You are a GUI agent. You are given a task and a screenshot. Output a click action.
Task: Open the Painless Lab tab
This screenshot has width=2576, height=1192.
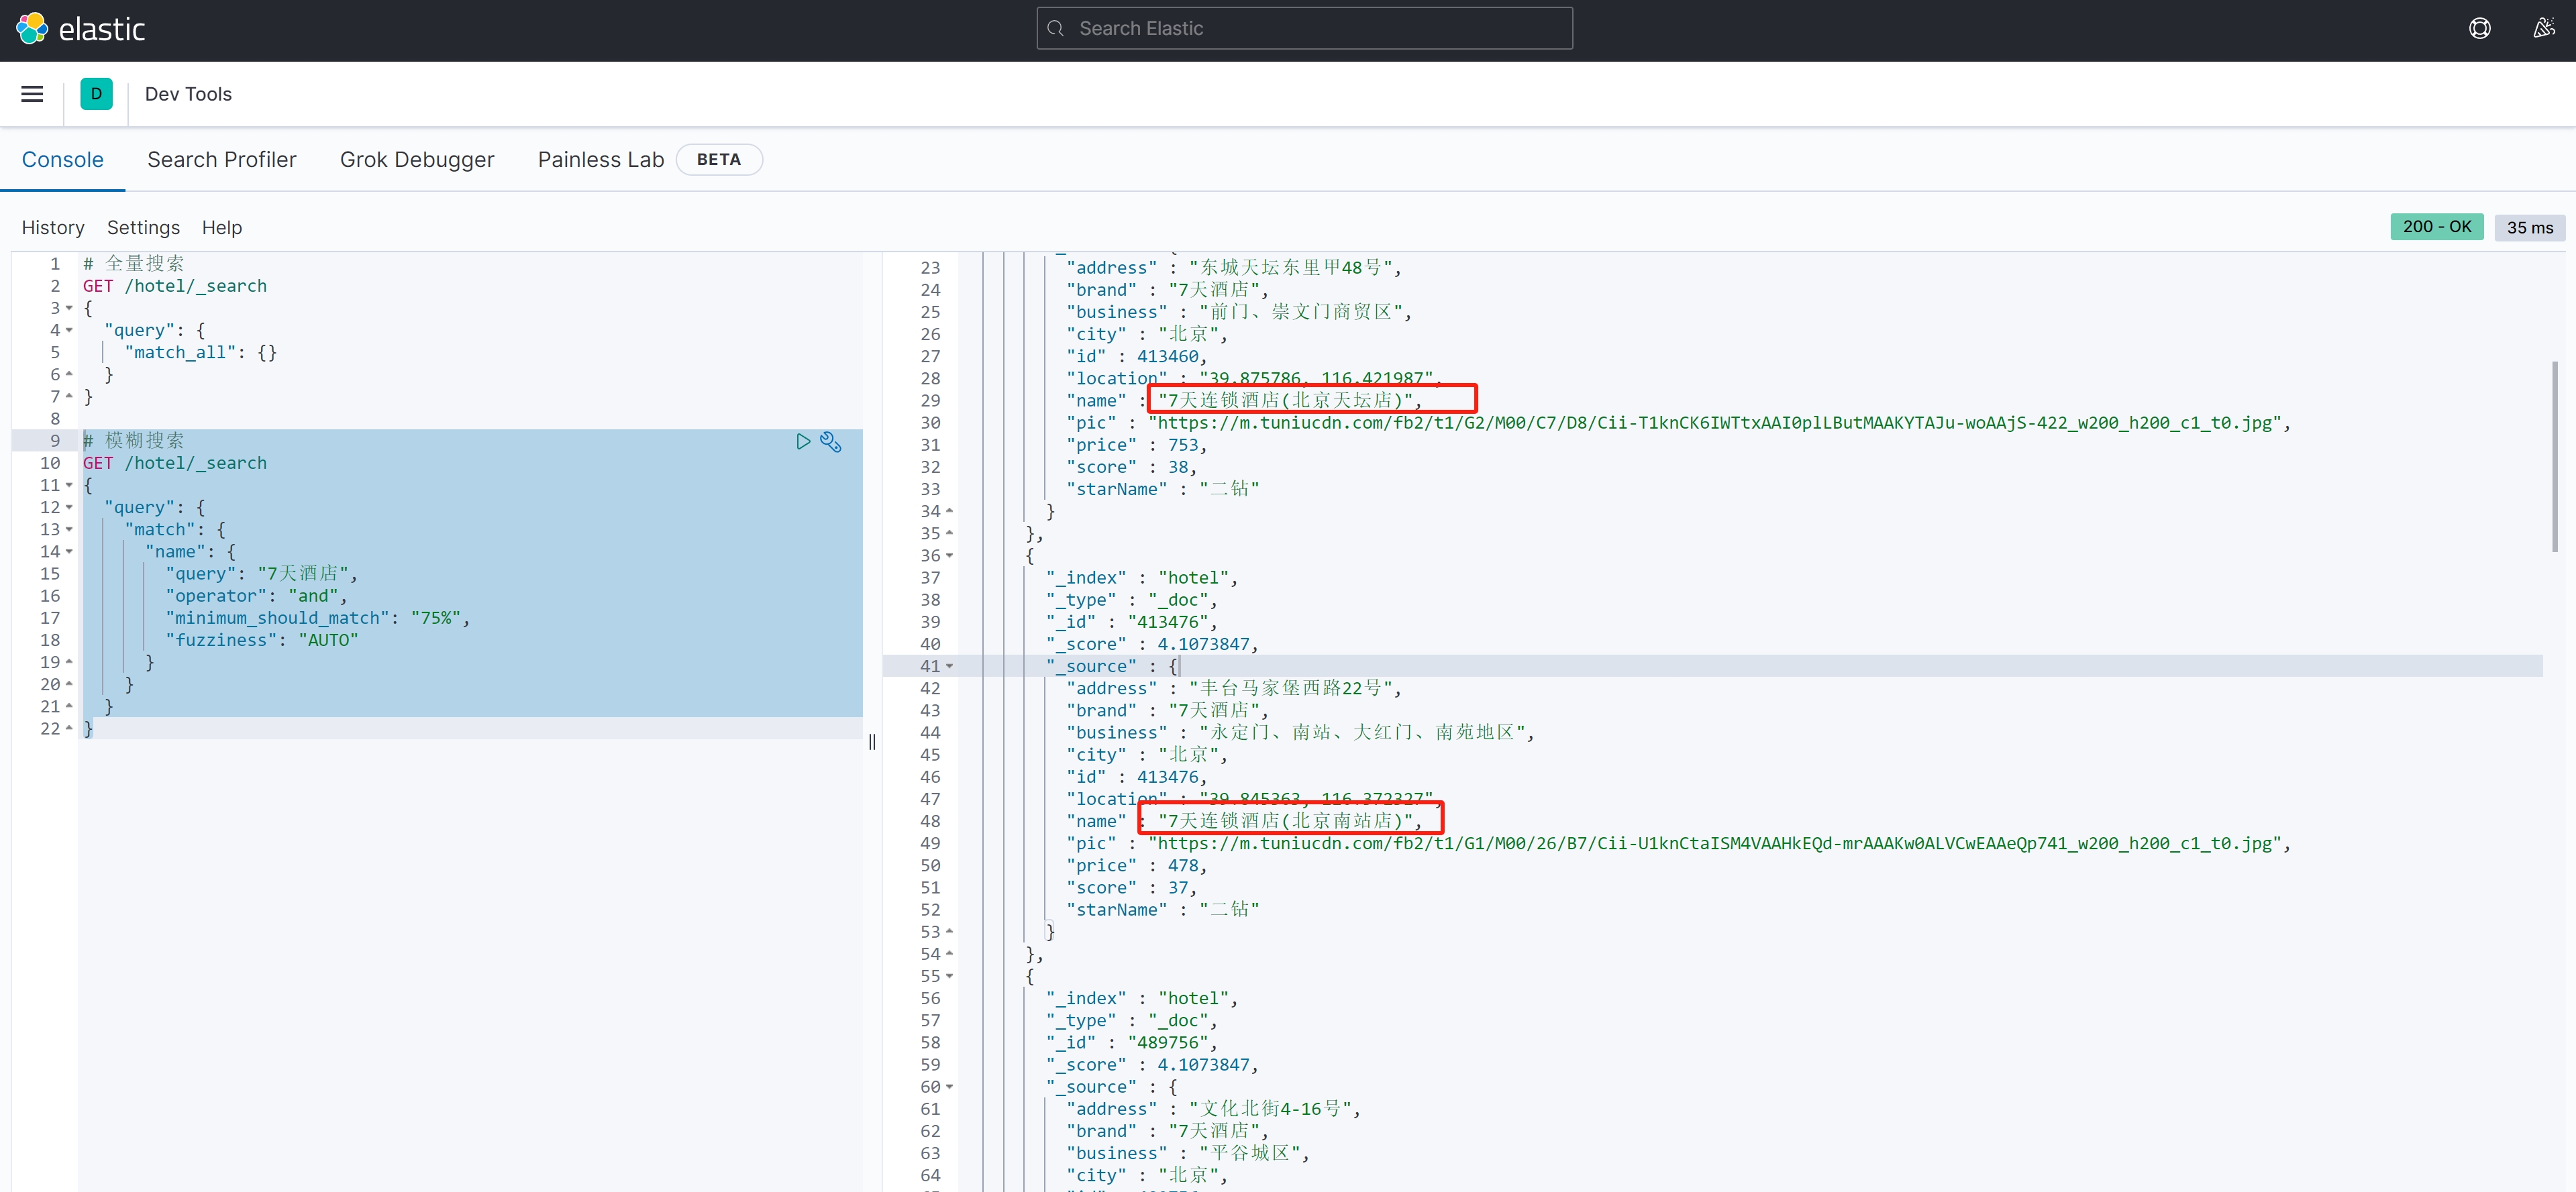[600, 160]
